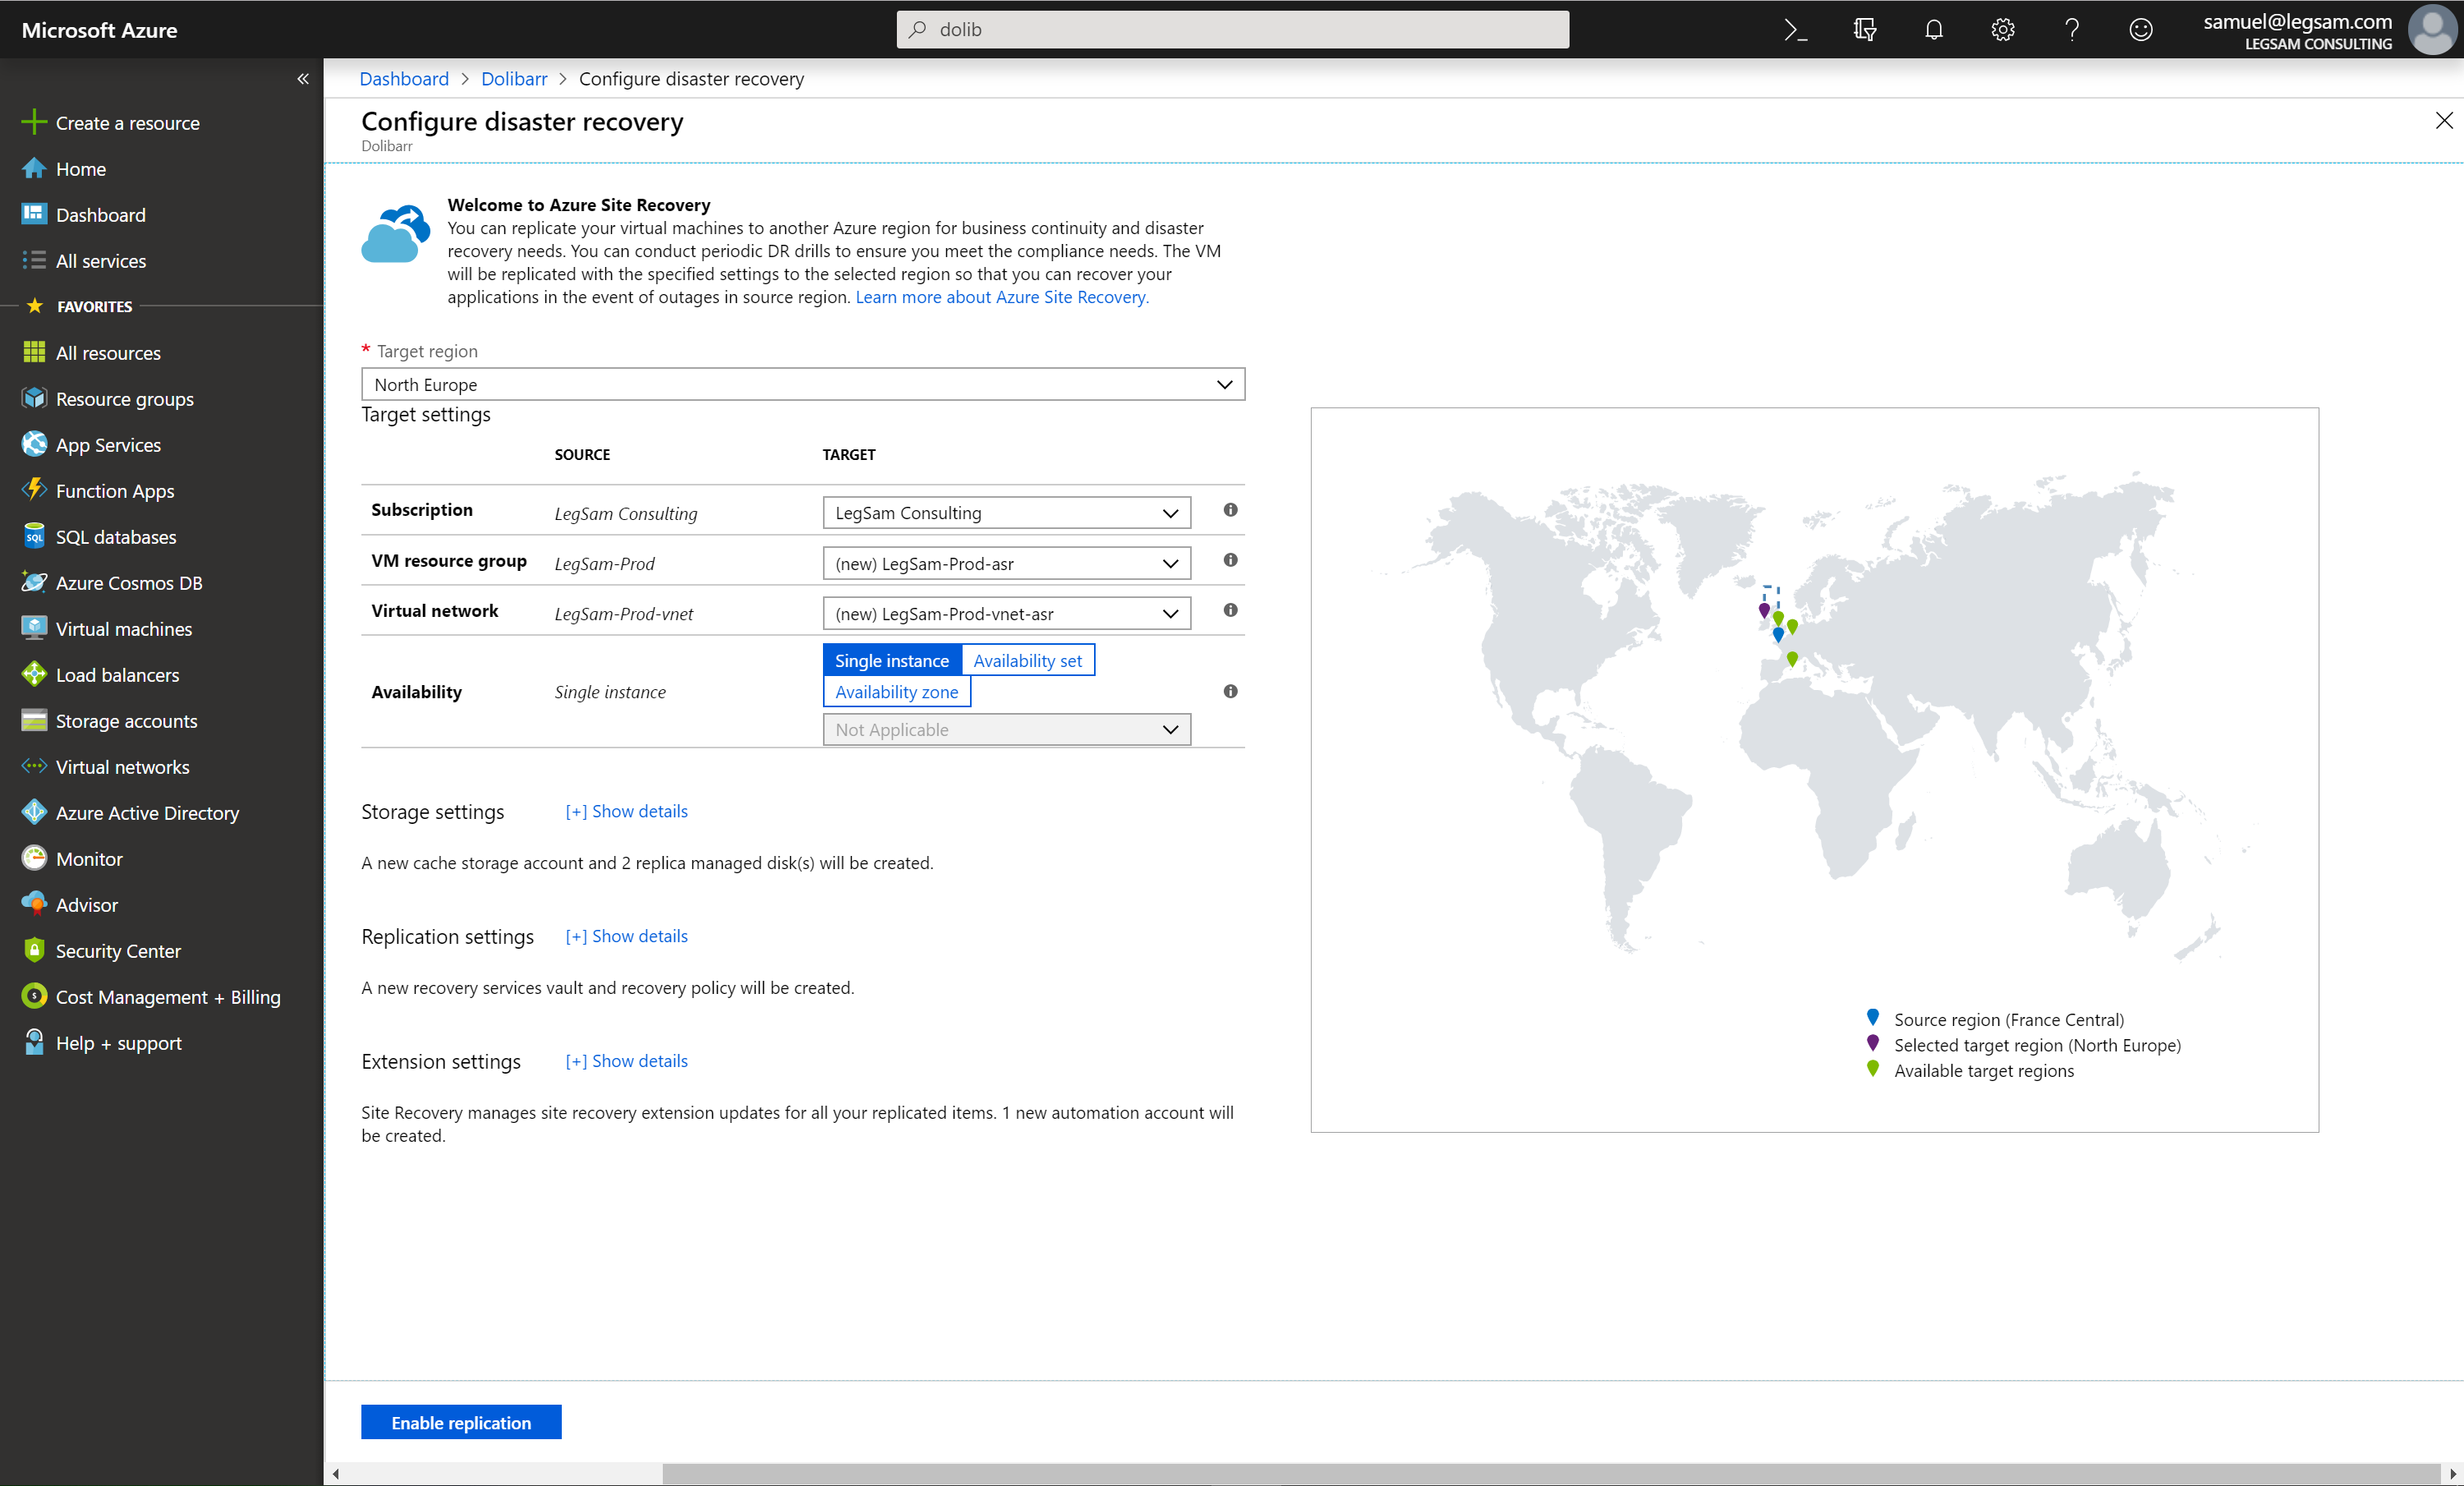Image resolution: width=2464 pixels, height=1486 pixels.
Task: Open Virtual machines from the sidebar
Action: (x=123, y=628)
